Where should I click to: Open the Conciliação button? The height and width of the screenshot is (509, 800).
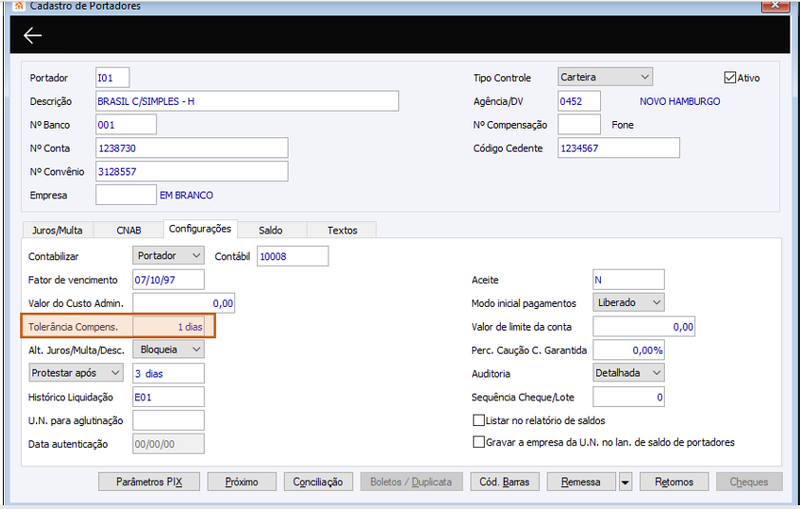pyautogui.click(x=318, y=481)
